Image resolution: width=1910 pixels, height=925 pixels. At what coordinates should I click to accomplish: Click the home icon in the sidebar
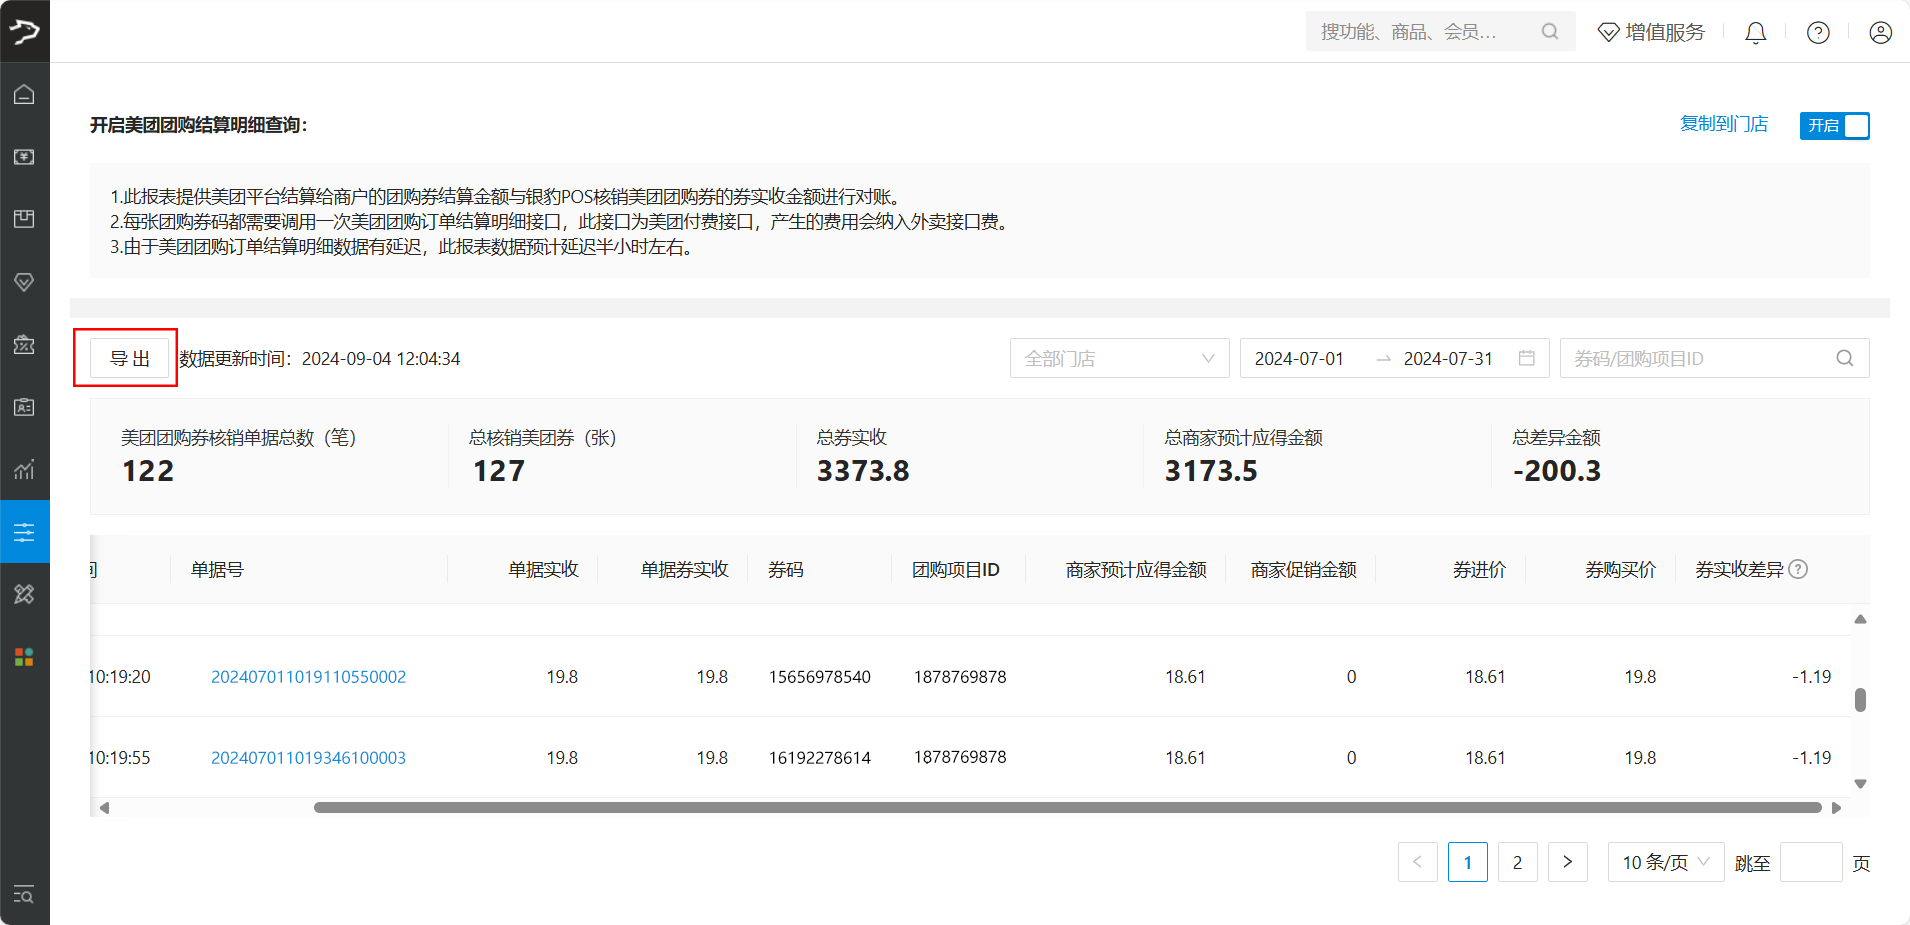24,95
